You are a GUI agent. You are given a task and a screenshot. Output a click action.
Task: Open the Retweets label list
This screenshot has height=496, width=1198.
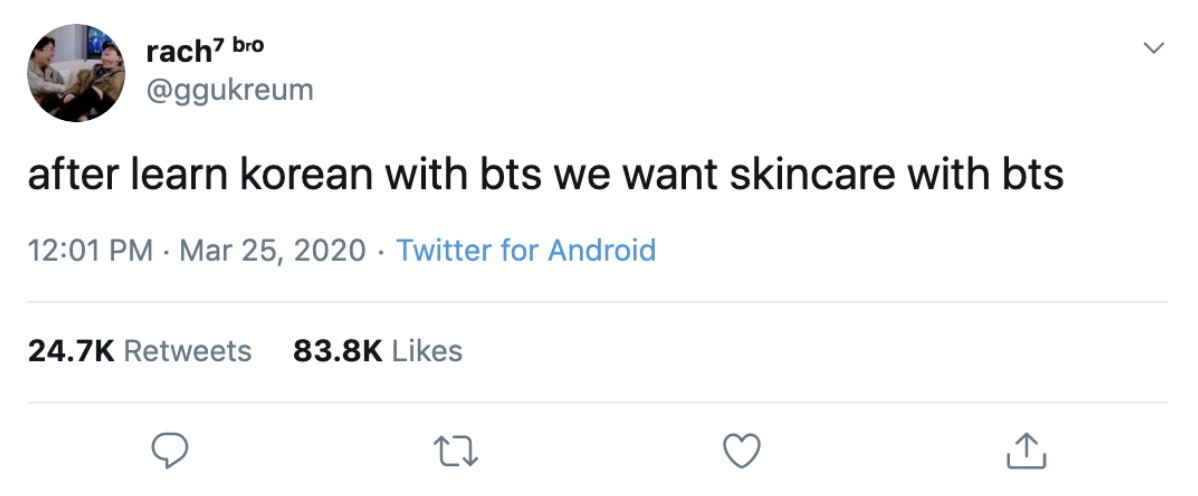[188, 351]
